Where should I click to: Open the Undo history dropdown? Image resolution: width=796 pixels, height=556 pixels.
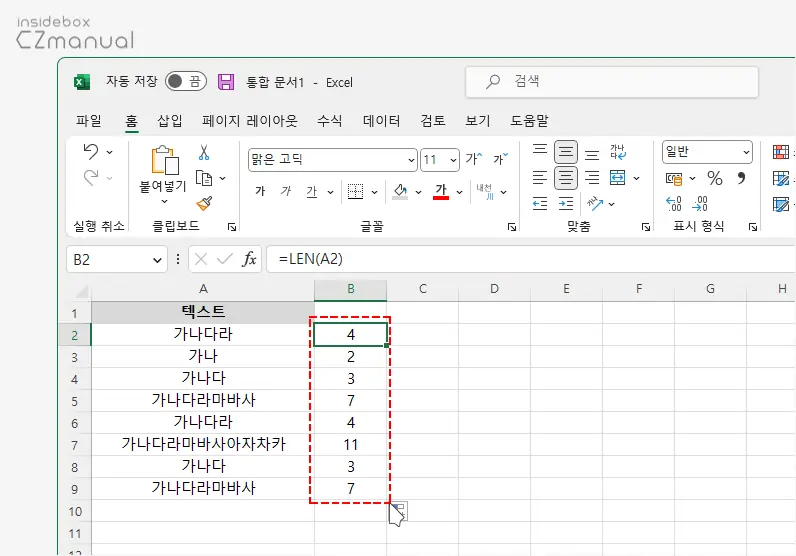(110, 152)
